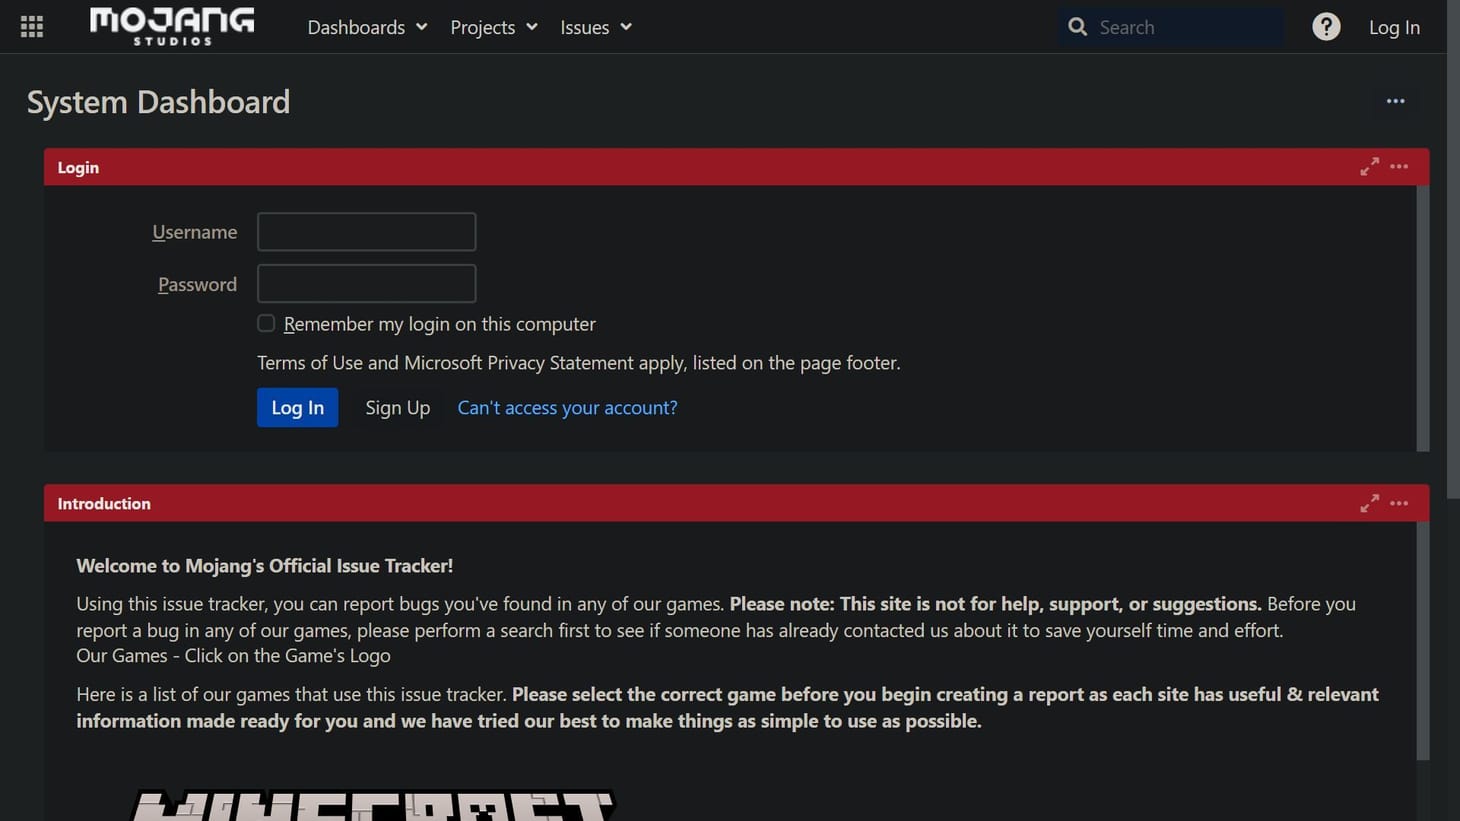
Task: Open the app switcher grid icon
Action: click(x=31, y=26)
